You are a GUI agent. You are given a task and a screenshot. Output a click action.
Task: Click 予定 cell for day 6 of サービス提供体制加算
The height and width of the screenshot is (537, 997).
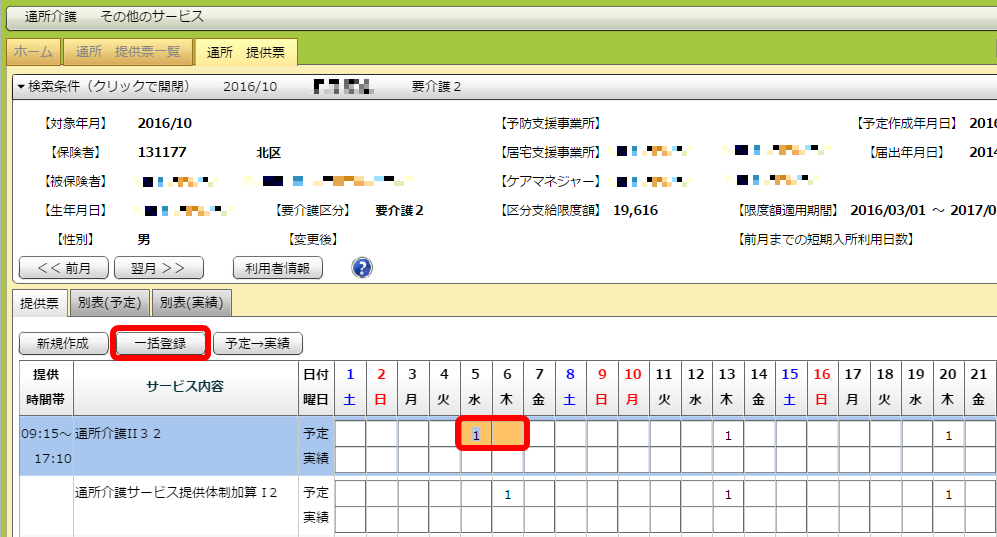click(x=508, y=494)
